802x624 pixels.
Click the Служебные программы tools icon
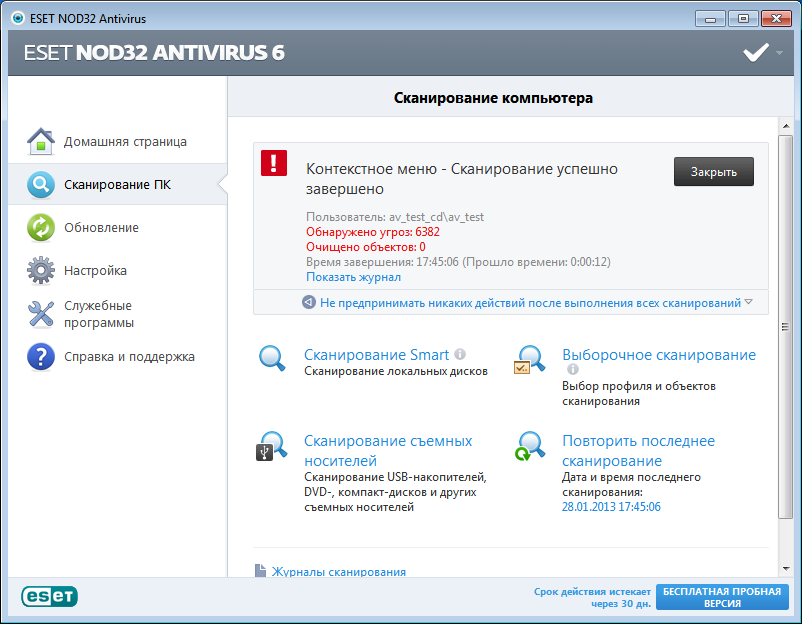pos(40,314)
